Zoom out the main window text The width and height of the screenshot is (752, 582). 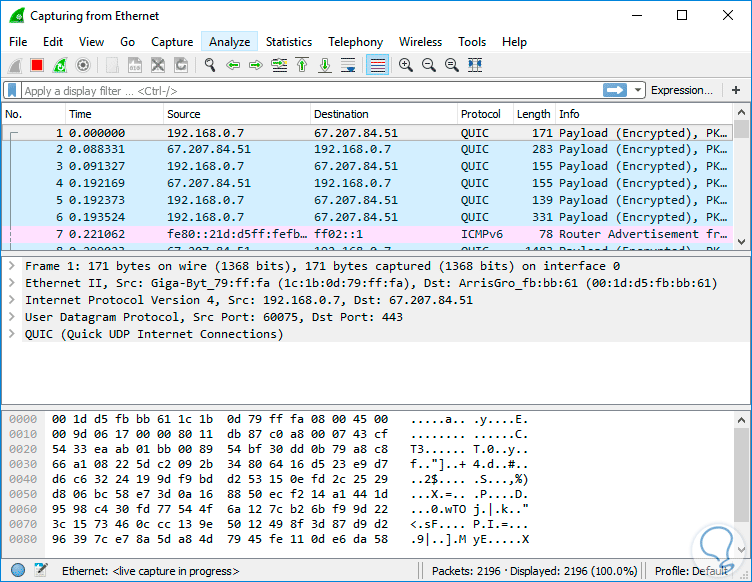tap(429, 65)
